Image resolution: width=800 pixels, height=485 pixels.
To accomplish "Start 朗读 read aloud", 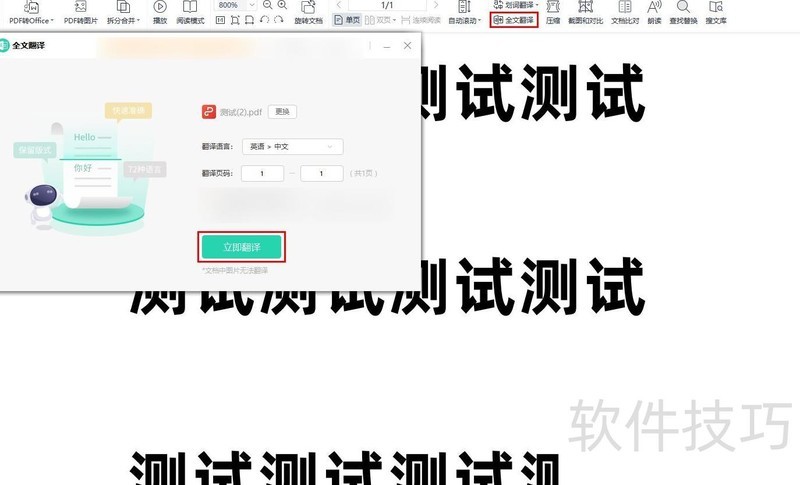I will coord(654,13).
